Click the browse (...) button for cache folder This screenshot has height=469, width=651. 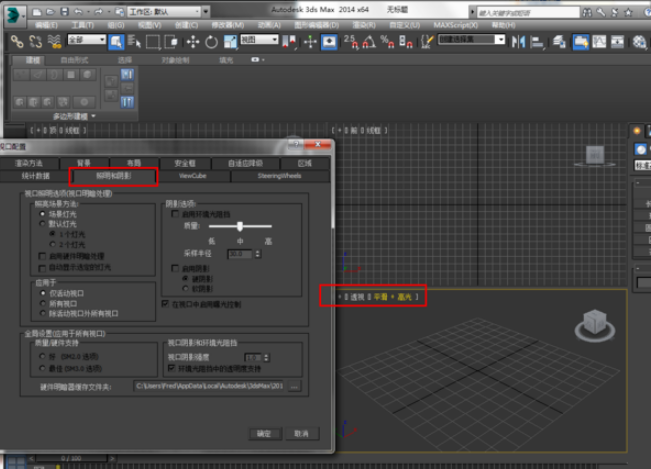pyautogui.click(x=294, y=386)
